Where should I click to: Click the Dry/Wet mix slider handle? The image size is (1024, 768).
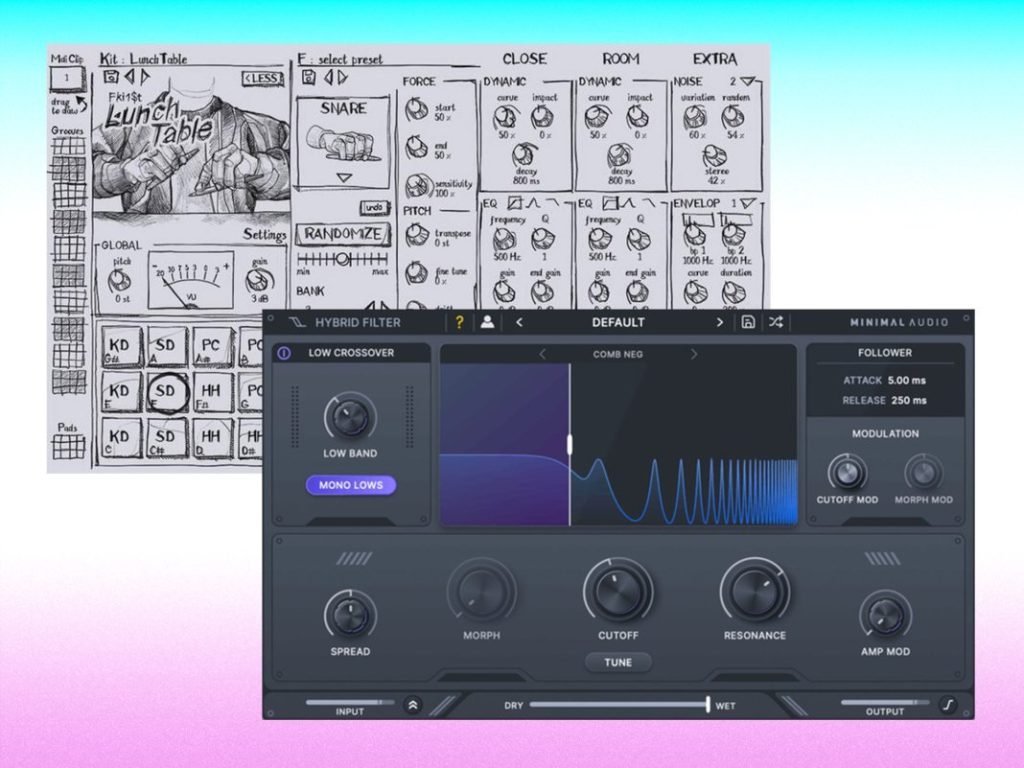point(707,704)
